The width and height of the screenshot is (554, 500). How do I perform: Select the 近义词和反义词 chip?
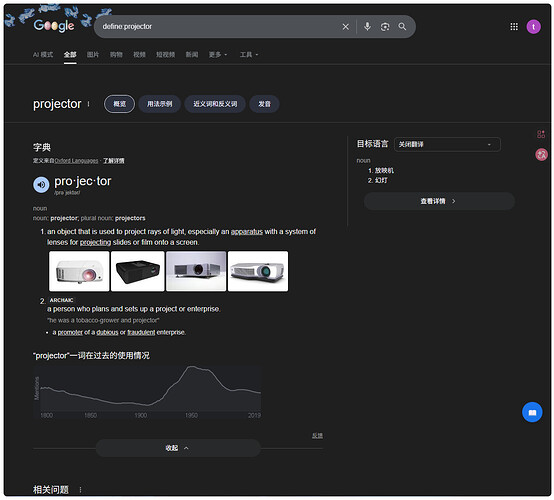215,104
